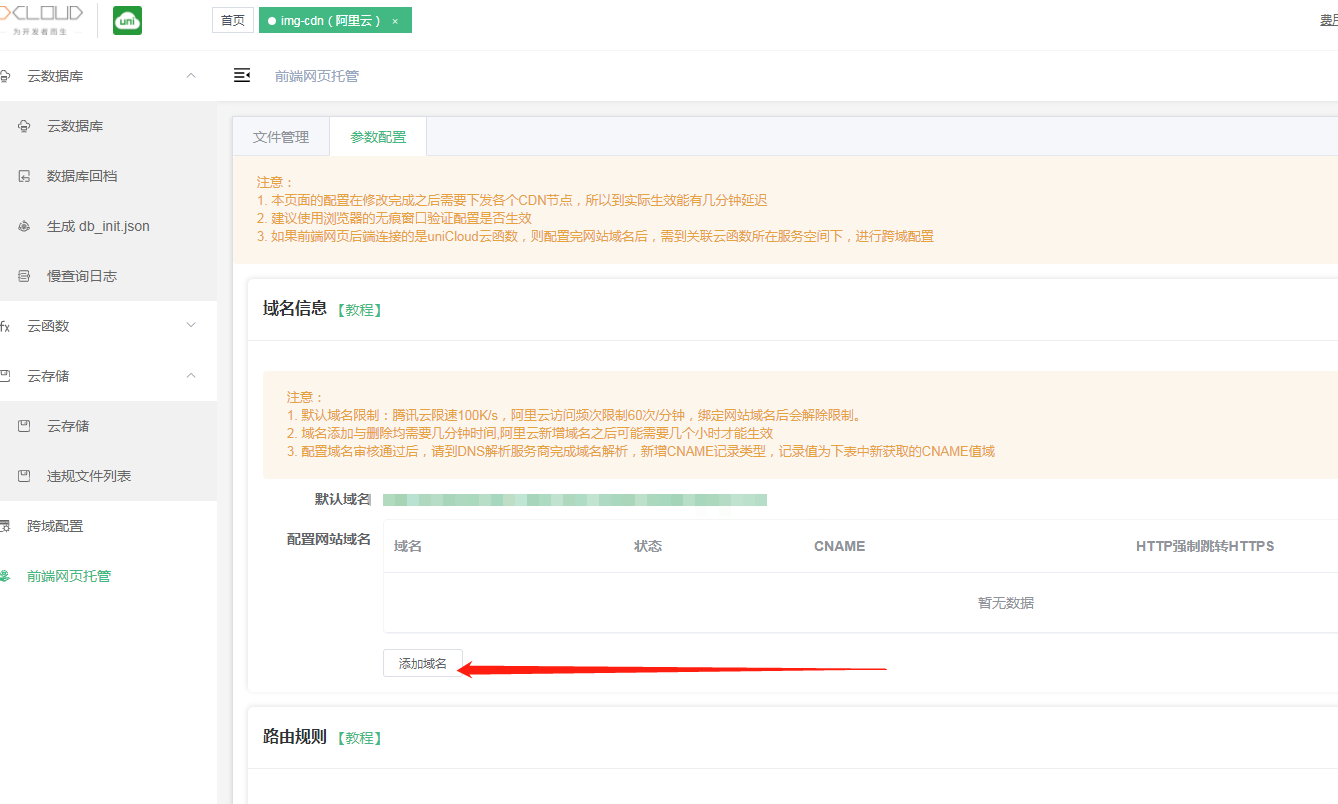The image size is (1338, 804).
Task: Open the 教程 link next to 路由规则
Action: pyautogui.click(x=360, y=738)
